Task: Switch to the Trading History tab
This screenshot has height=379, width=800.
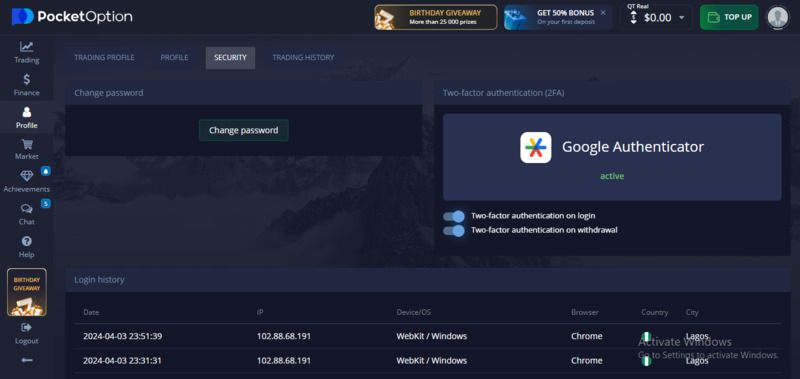Action: point(303,58)
